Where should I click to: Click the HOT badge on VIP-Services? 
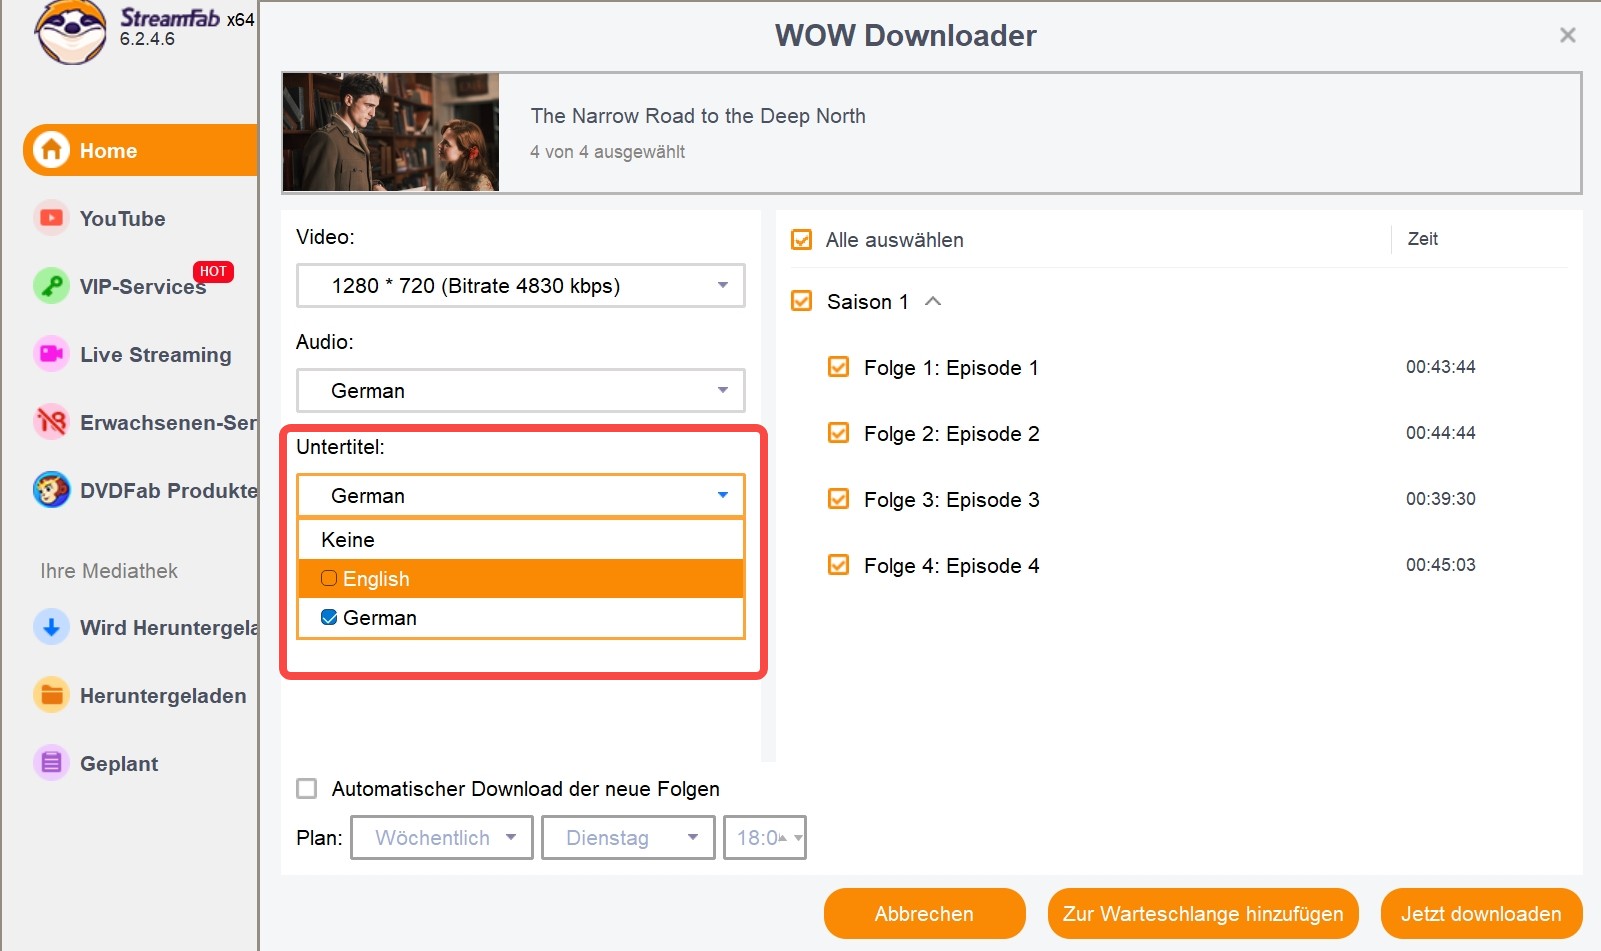213,271
